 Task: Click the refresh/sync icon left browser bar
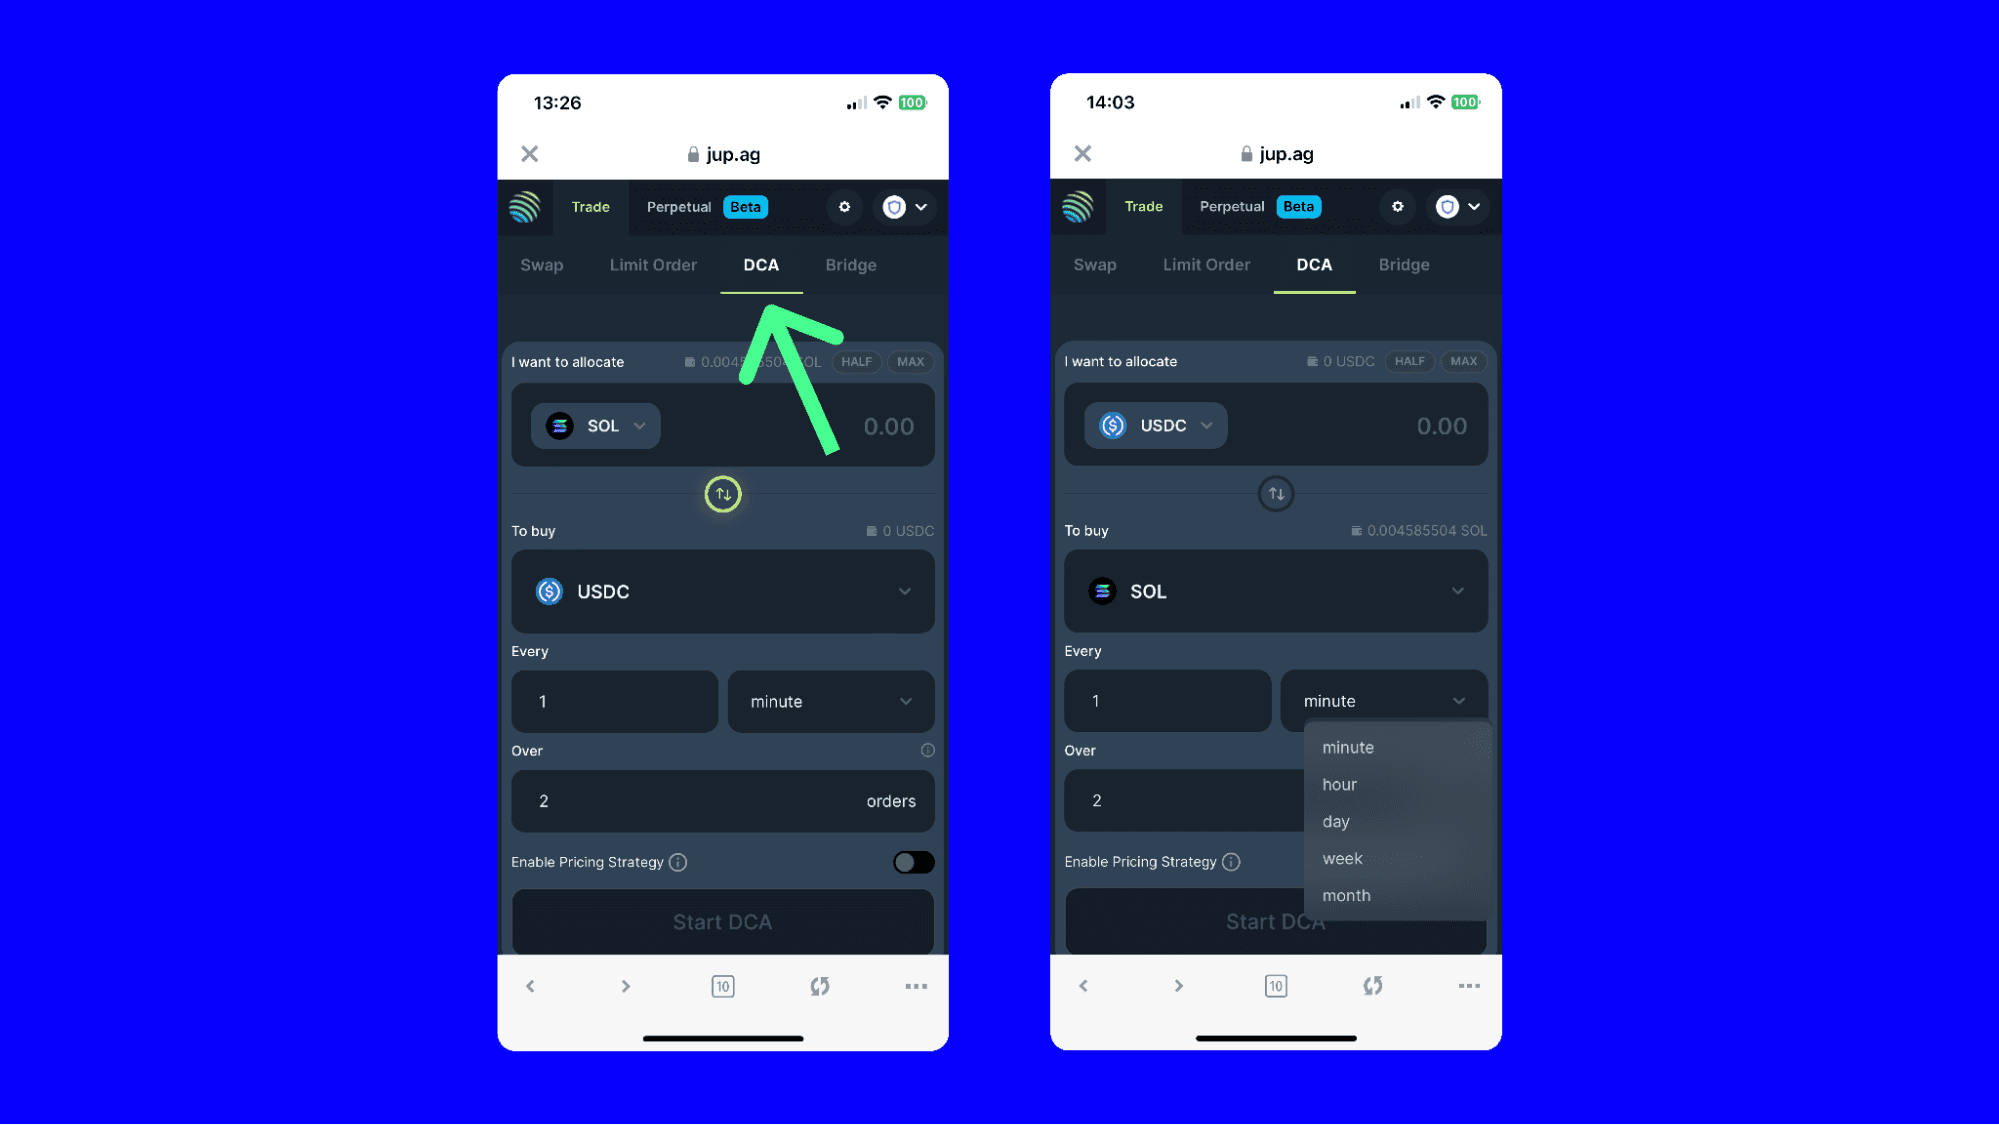coord(818,985)
